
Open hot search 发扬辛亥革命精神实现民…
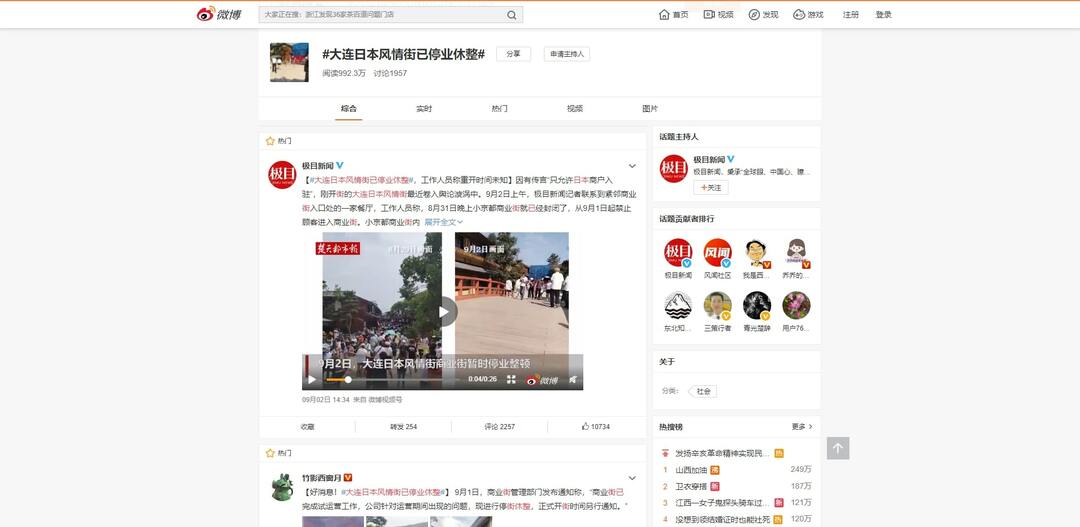(723, 453)
